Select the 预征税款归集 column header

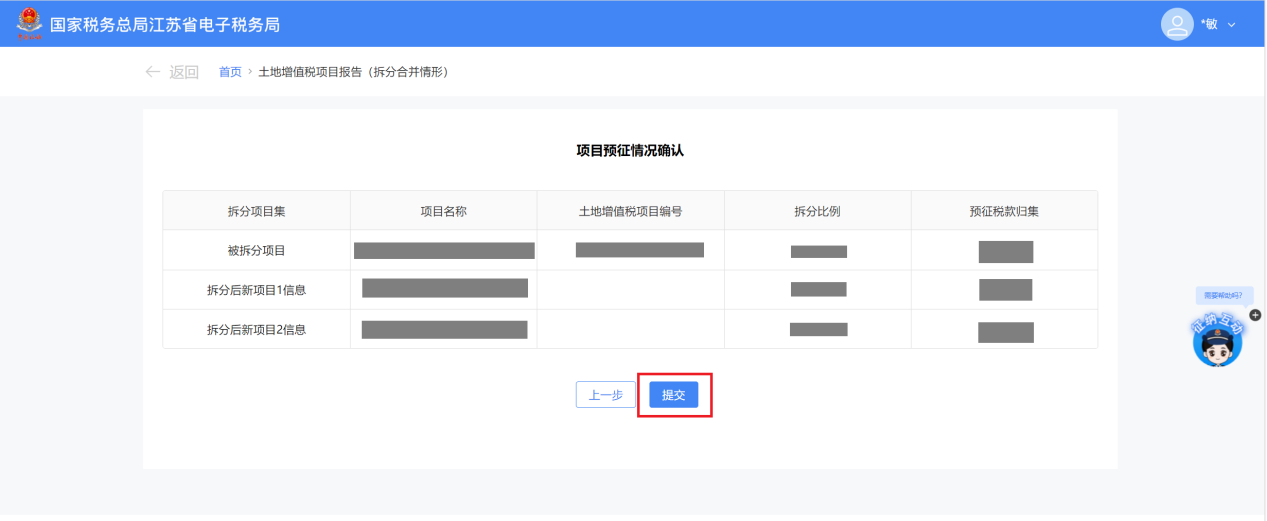click(1004, 211)
